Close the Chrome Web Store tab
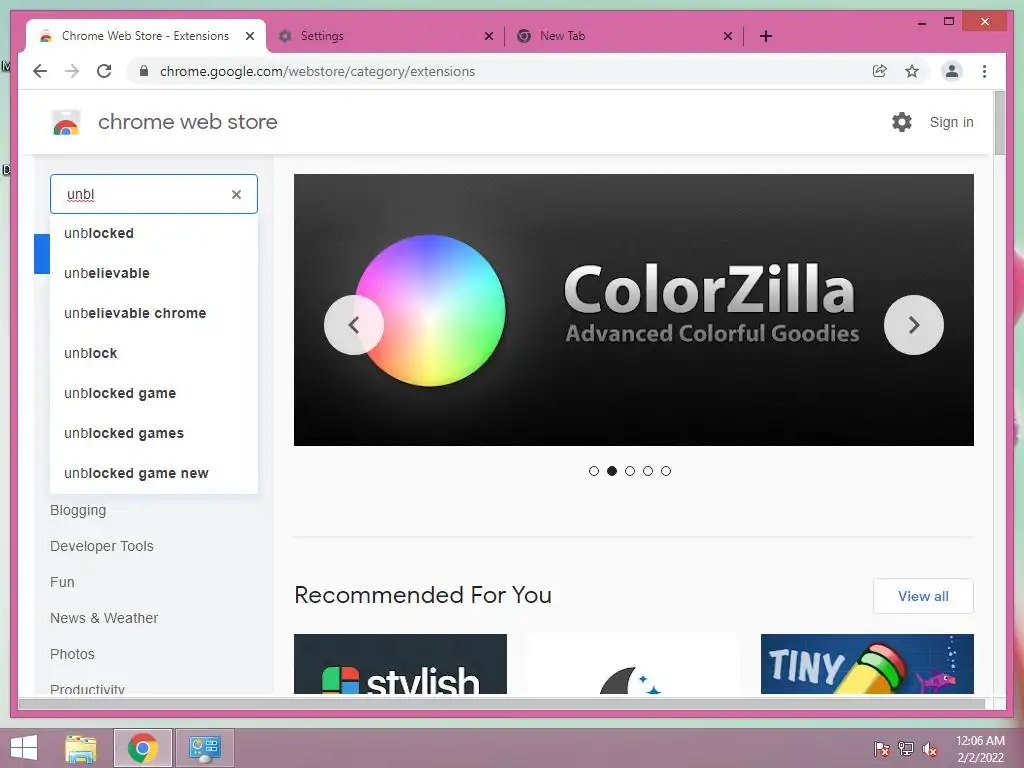1024x768 pixels. 249,36
